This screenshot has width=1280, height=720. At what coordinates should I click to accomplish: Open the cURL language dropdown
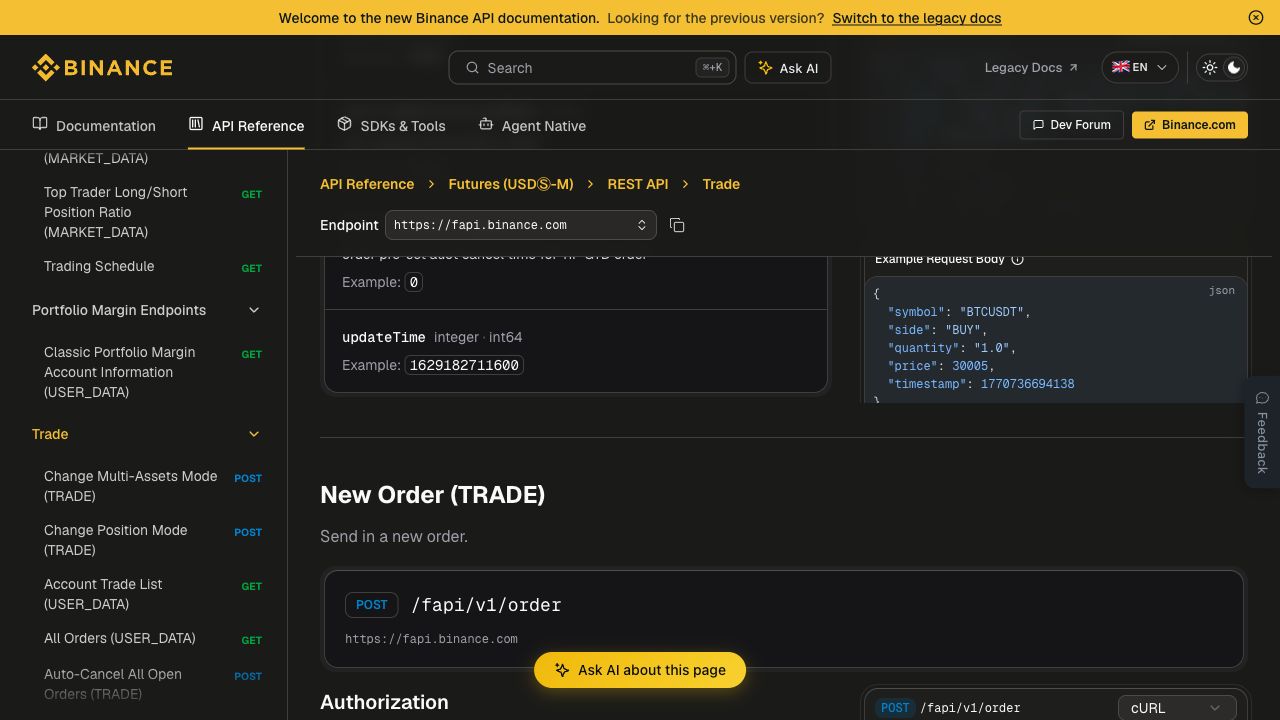[x=1177, y=708]
